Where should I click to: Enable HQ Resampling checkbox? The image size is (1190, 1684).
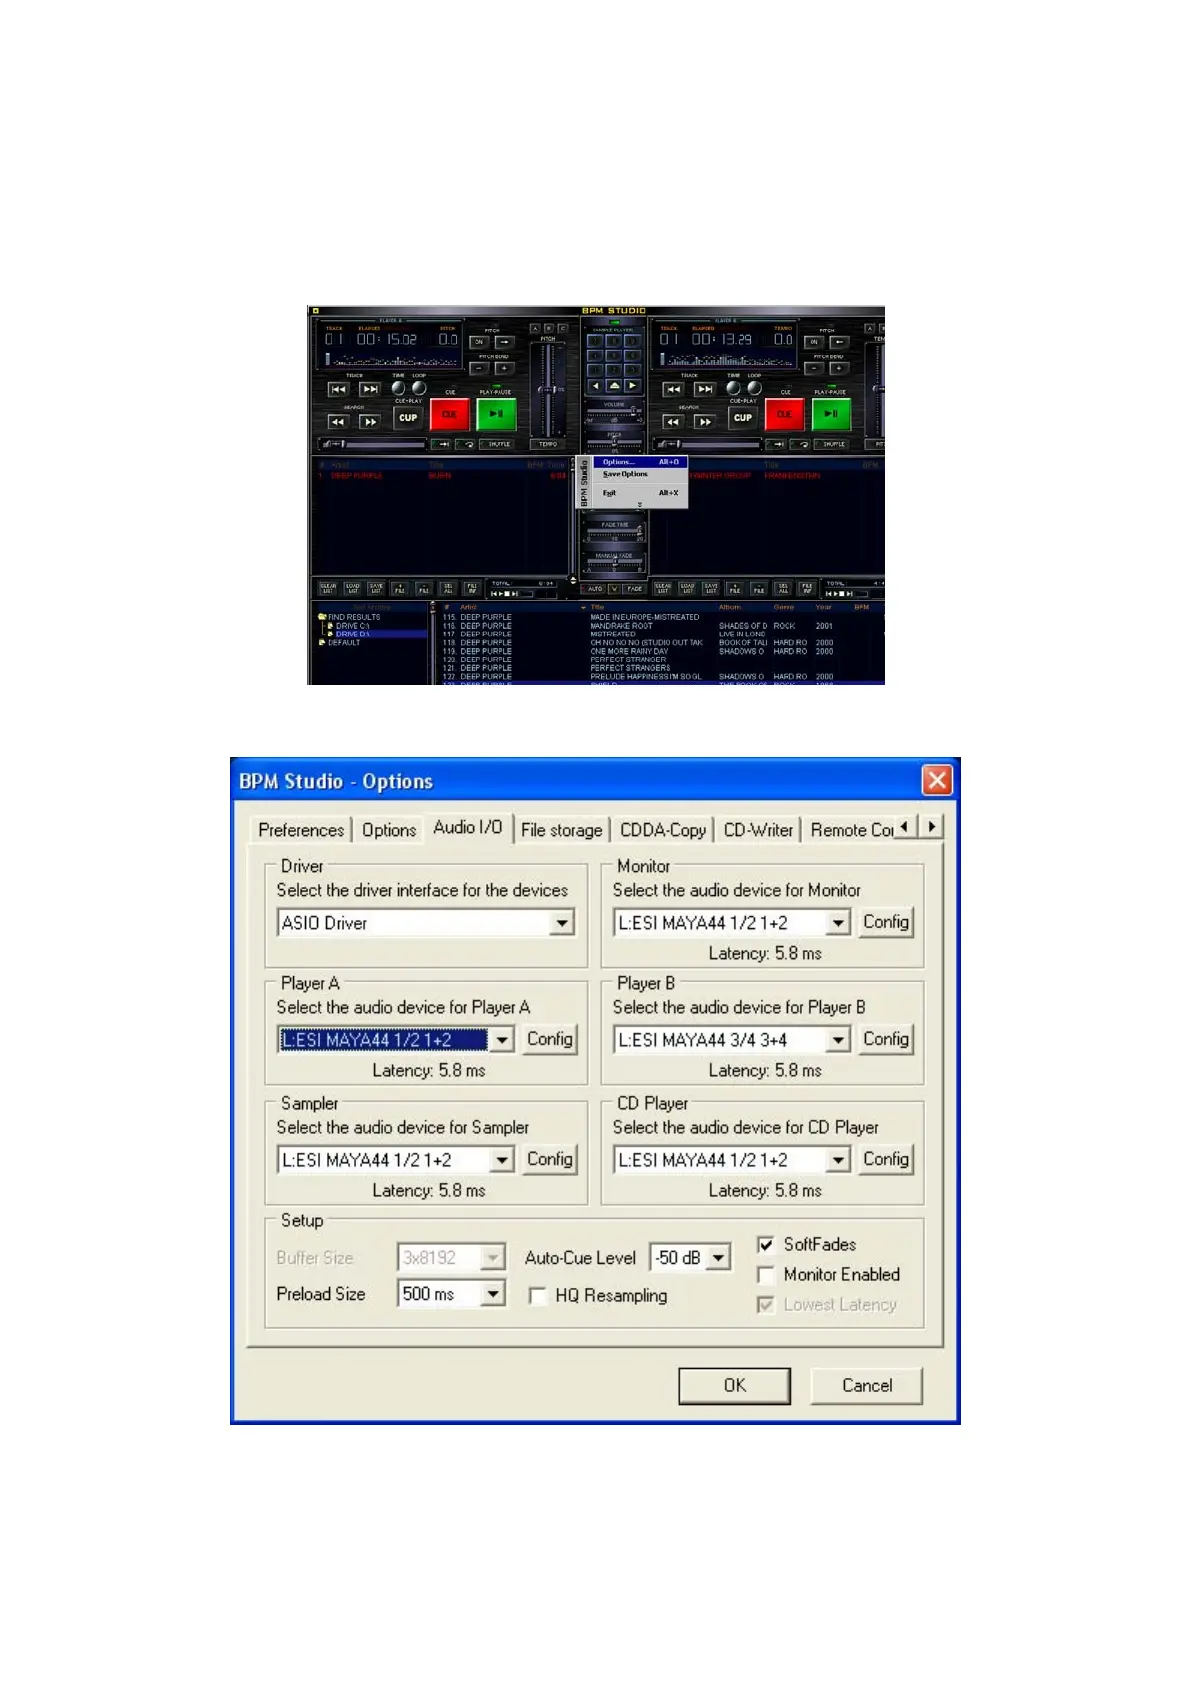point(537,1296)
